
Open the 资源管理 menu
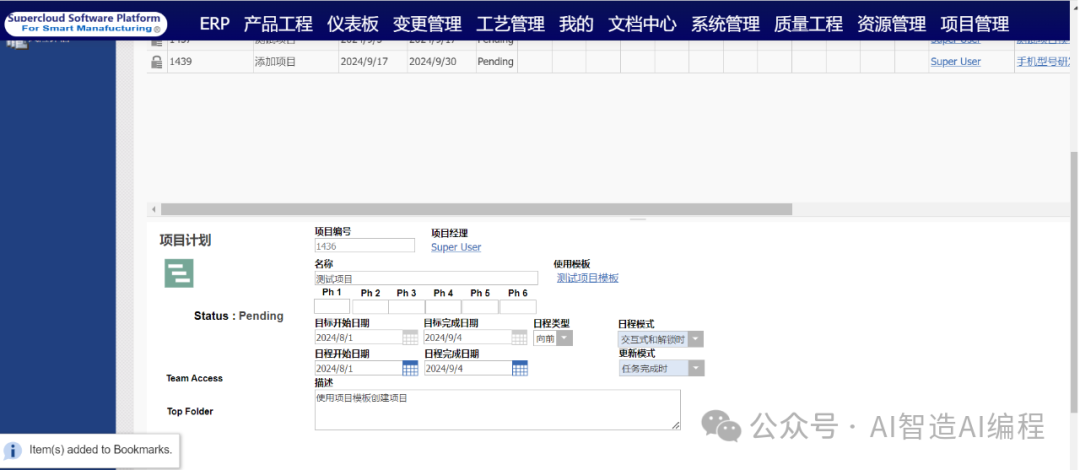[x=892, y=25]
